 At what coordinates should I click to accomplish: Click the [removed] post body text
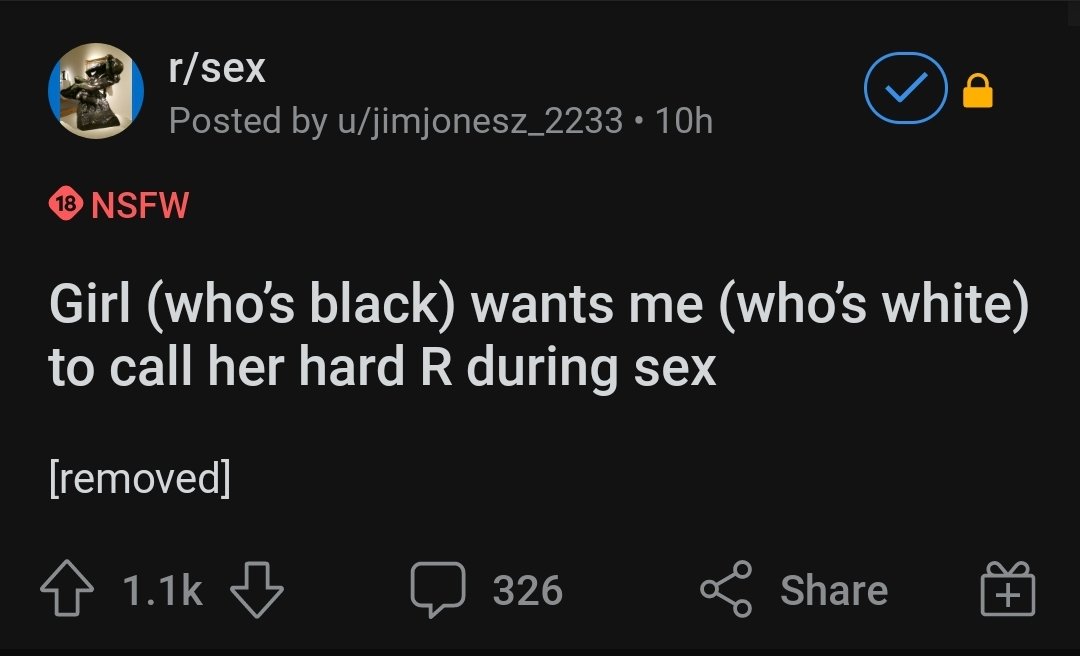pyautogui.click(x=140, y=477)
